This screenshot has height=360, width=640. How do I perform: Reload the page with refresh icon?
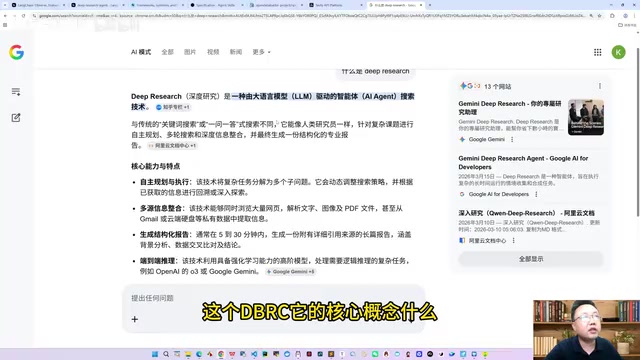(x=24, y=16)
